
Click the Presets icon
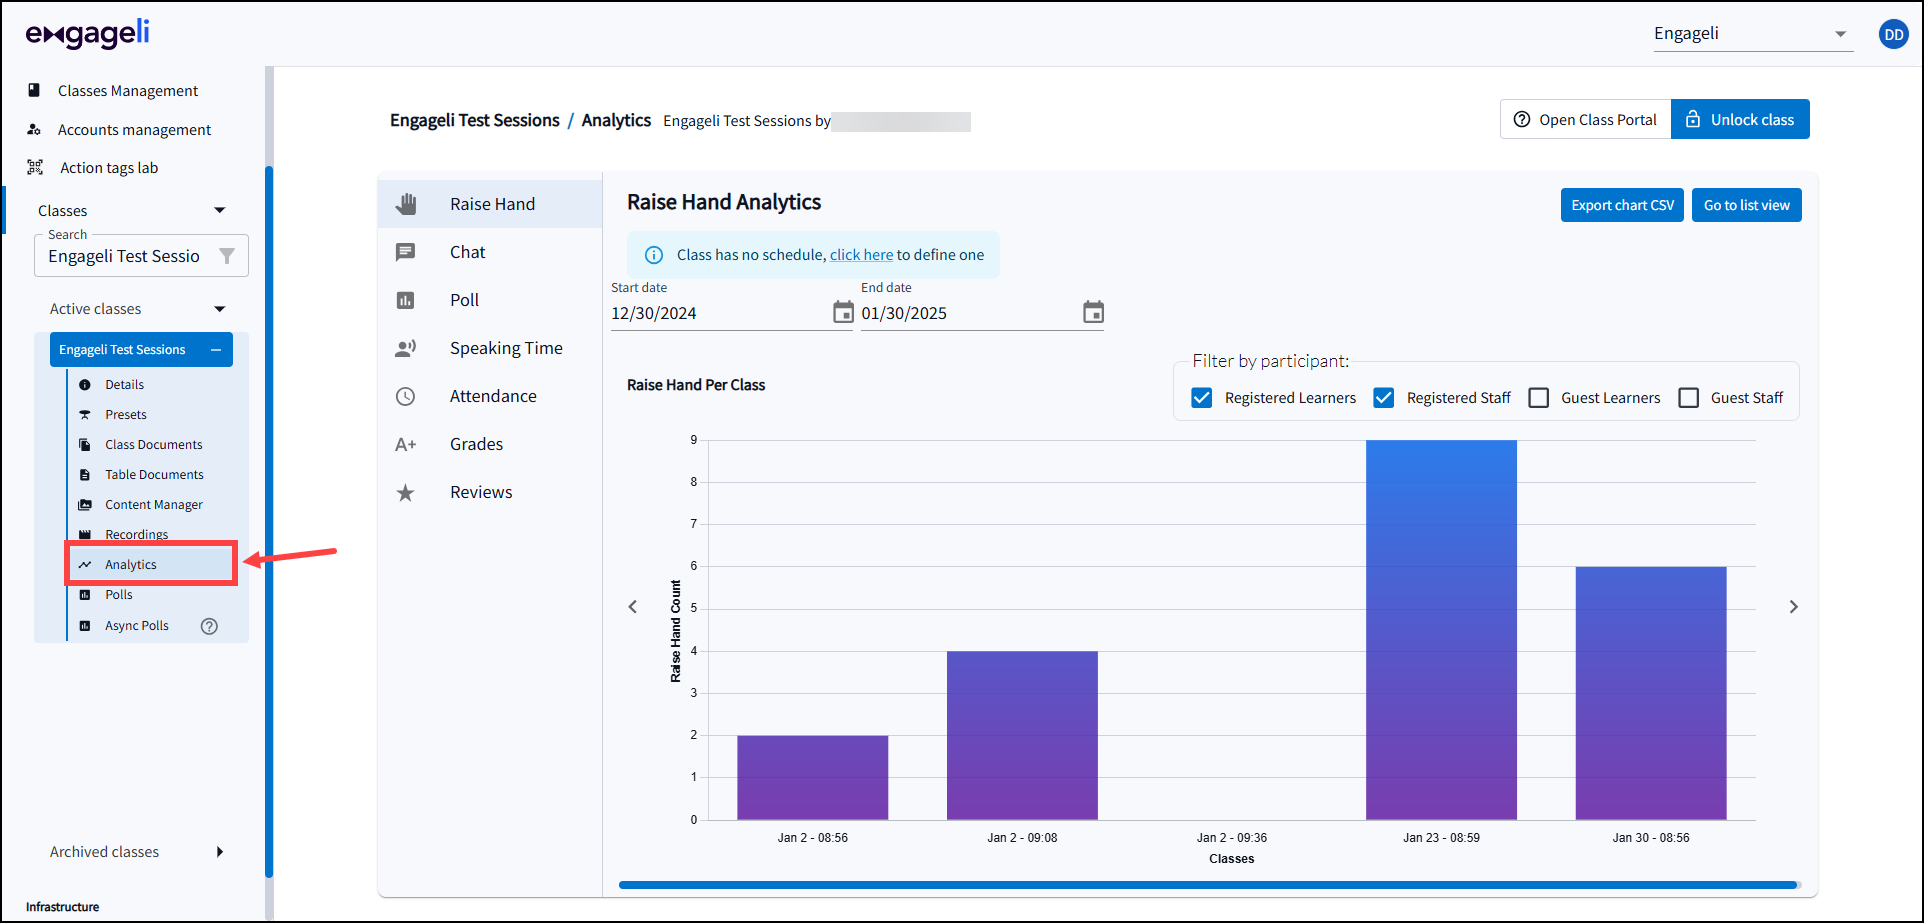(x=85, y=415)
